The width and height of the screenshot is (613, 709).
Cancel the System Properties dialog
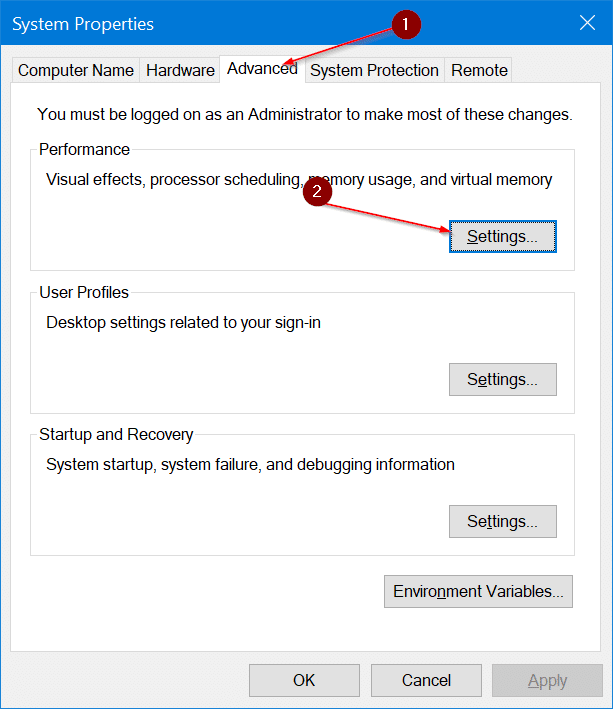(x=426, y=681)
